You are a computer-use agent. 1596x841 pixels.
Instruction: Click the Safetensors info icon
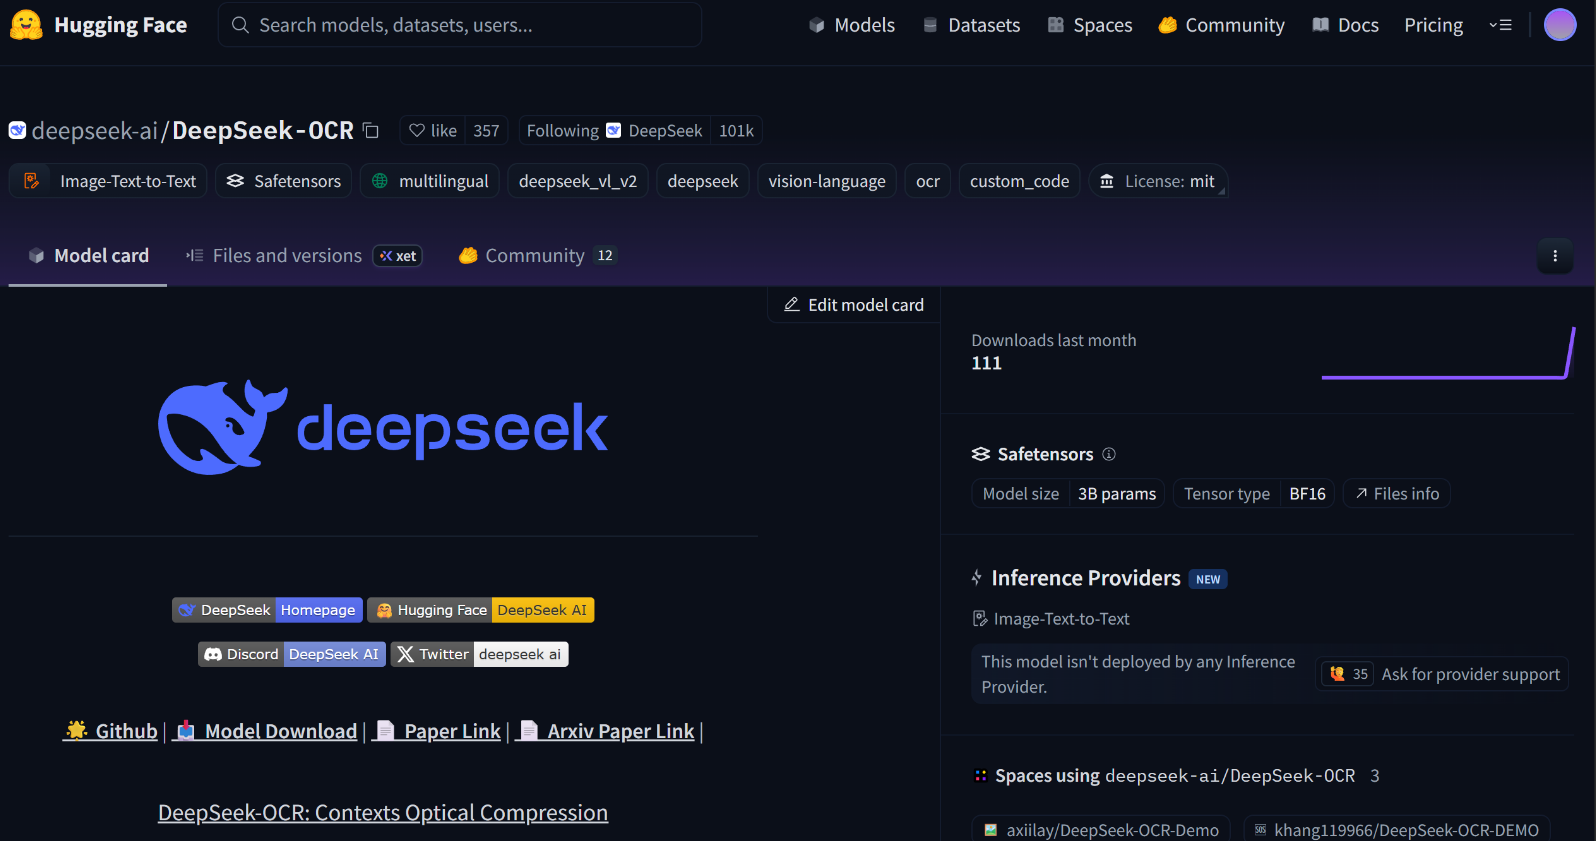(x=1109, y=454)
